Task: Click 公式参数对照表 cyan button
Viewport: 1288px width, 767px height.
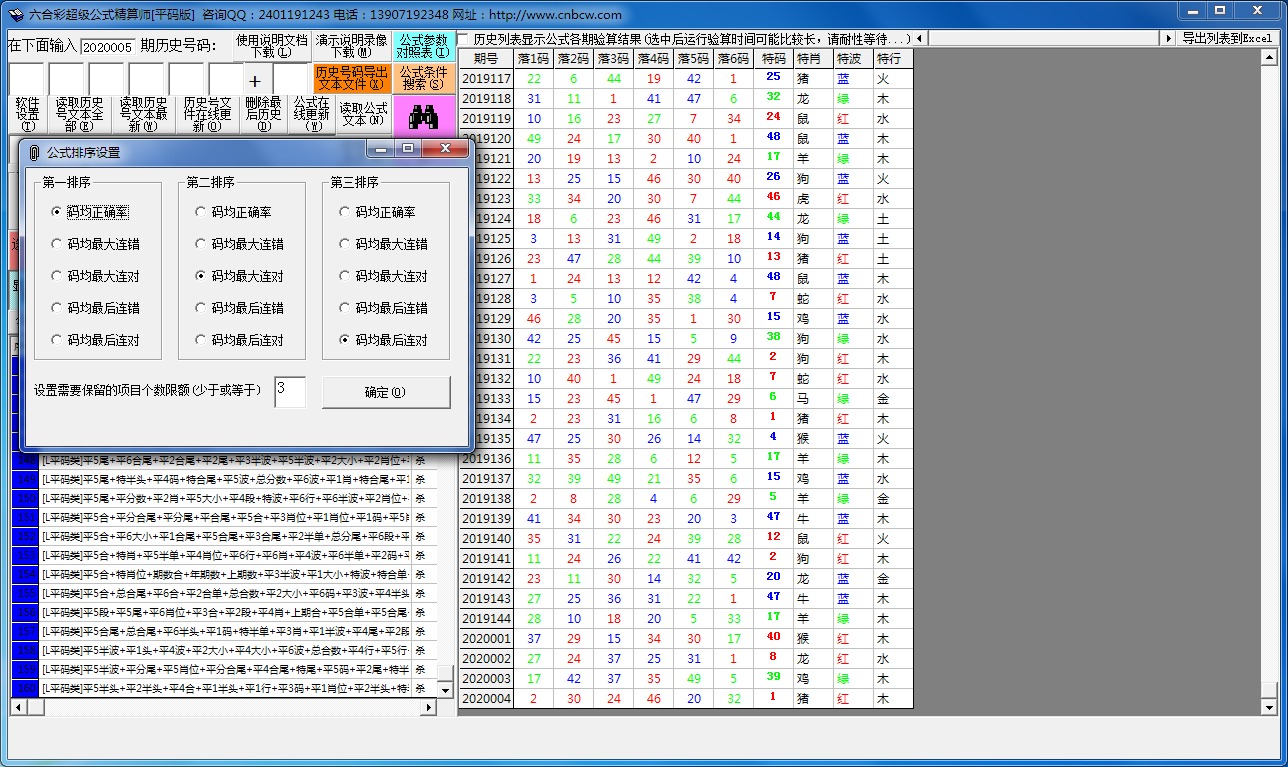Action: tap(423, 46)
